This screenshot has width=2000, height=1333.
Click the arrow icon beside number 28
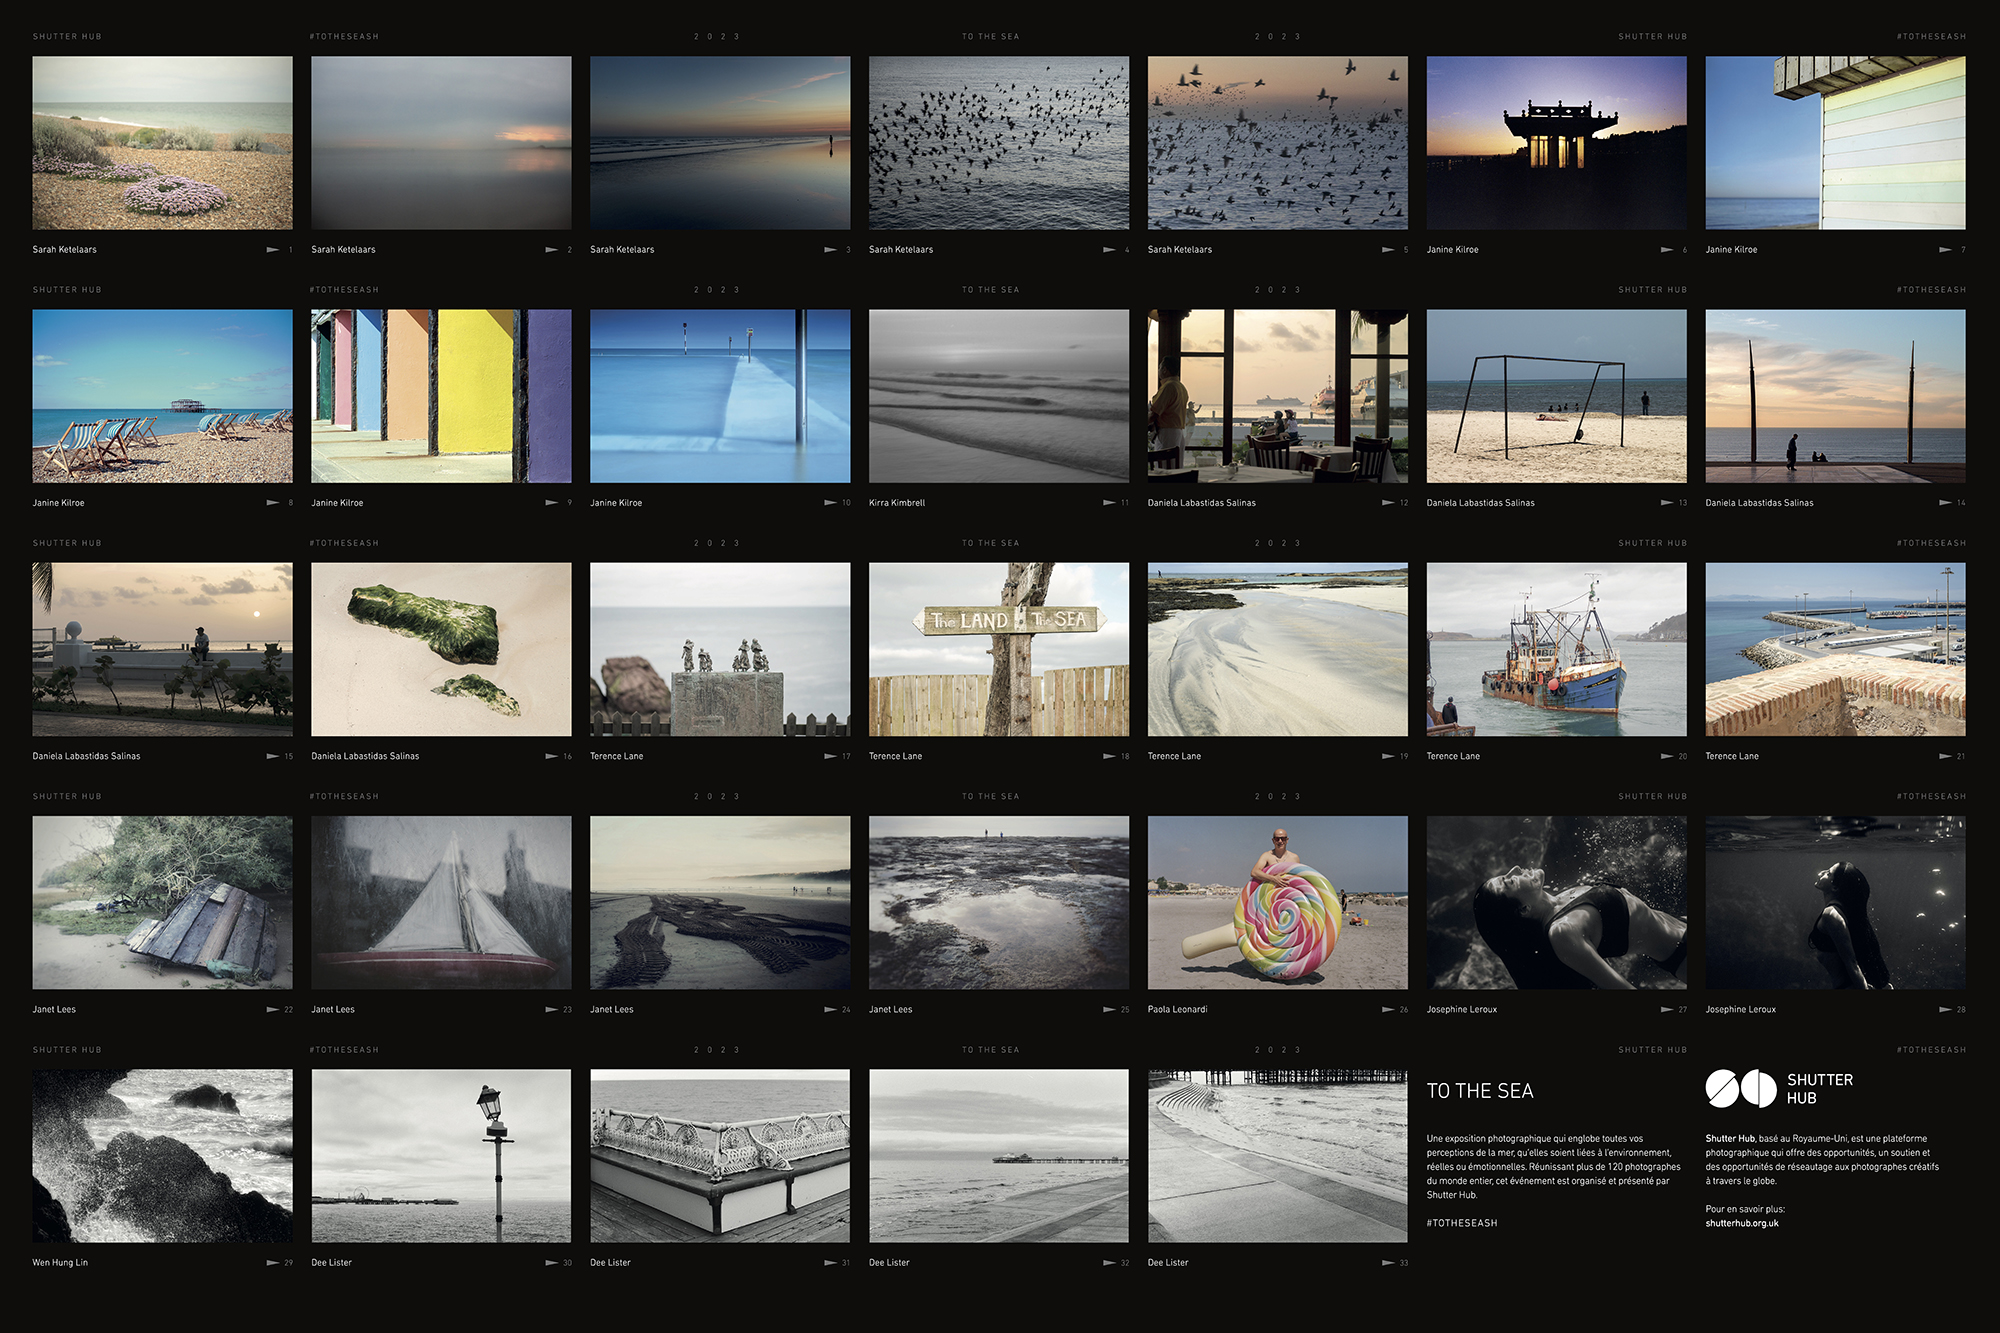click(x=1945, y=1010)
